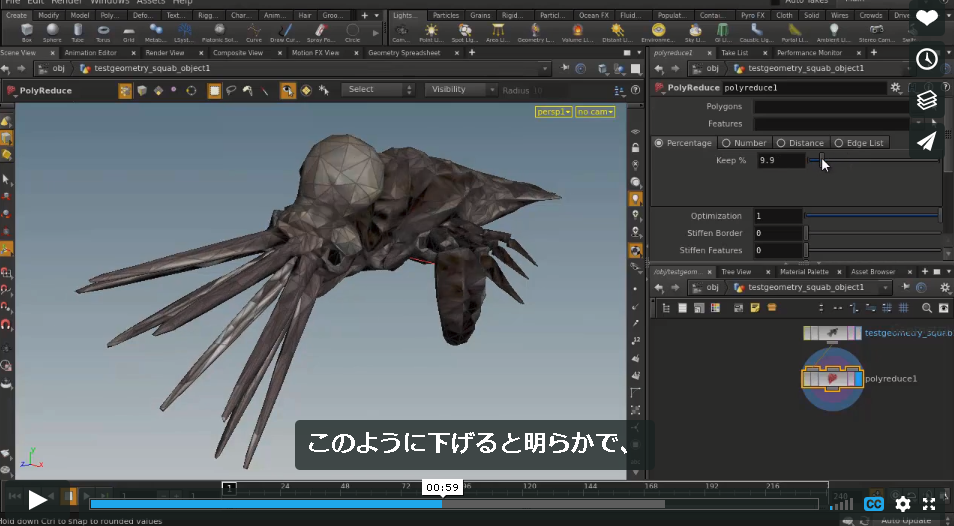This screenshot has width=954, height=526.
Task: Add an Area Light from shelf
Action: (x=498, y=32)
